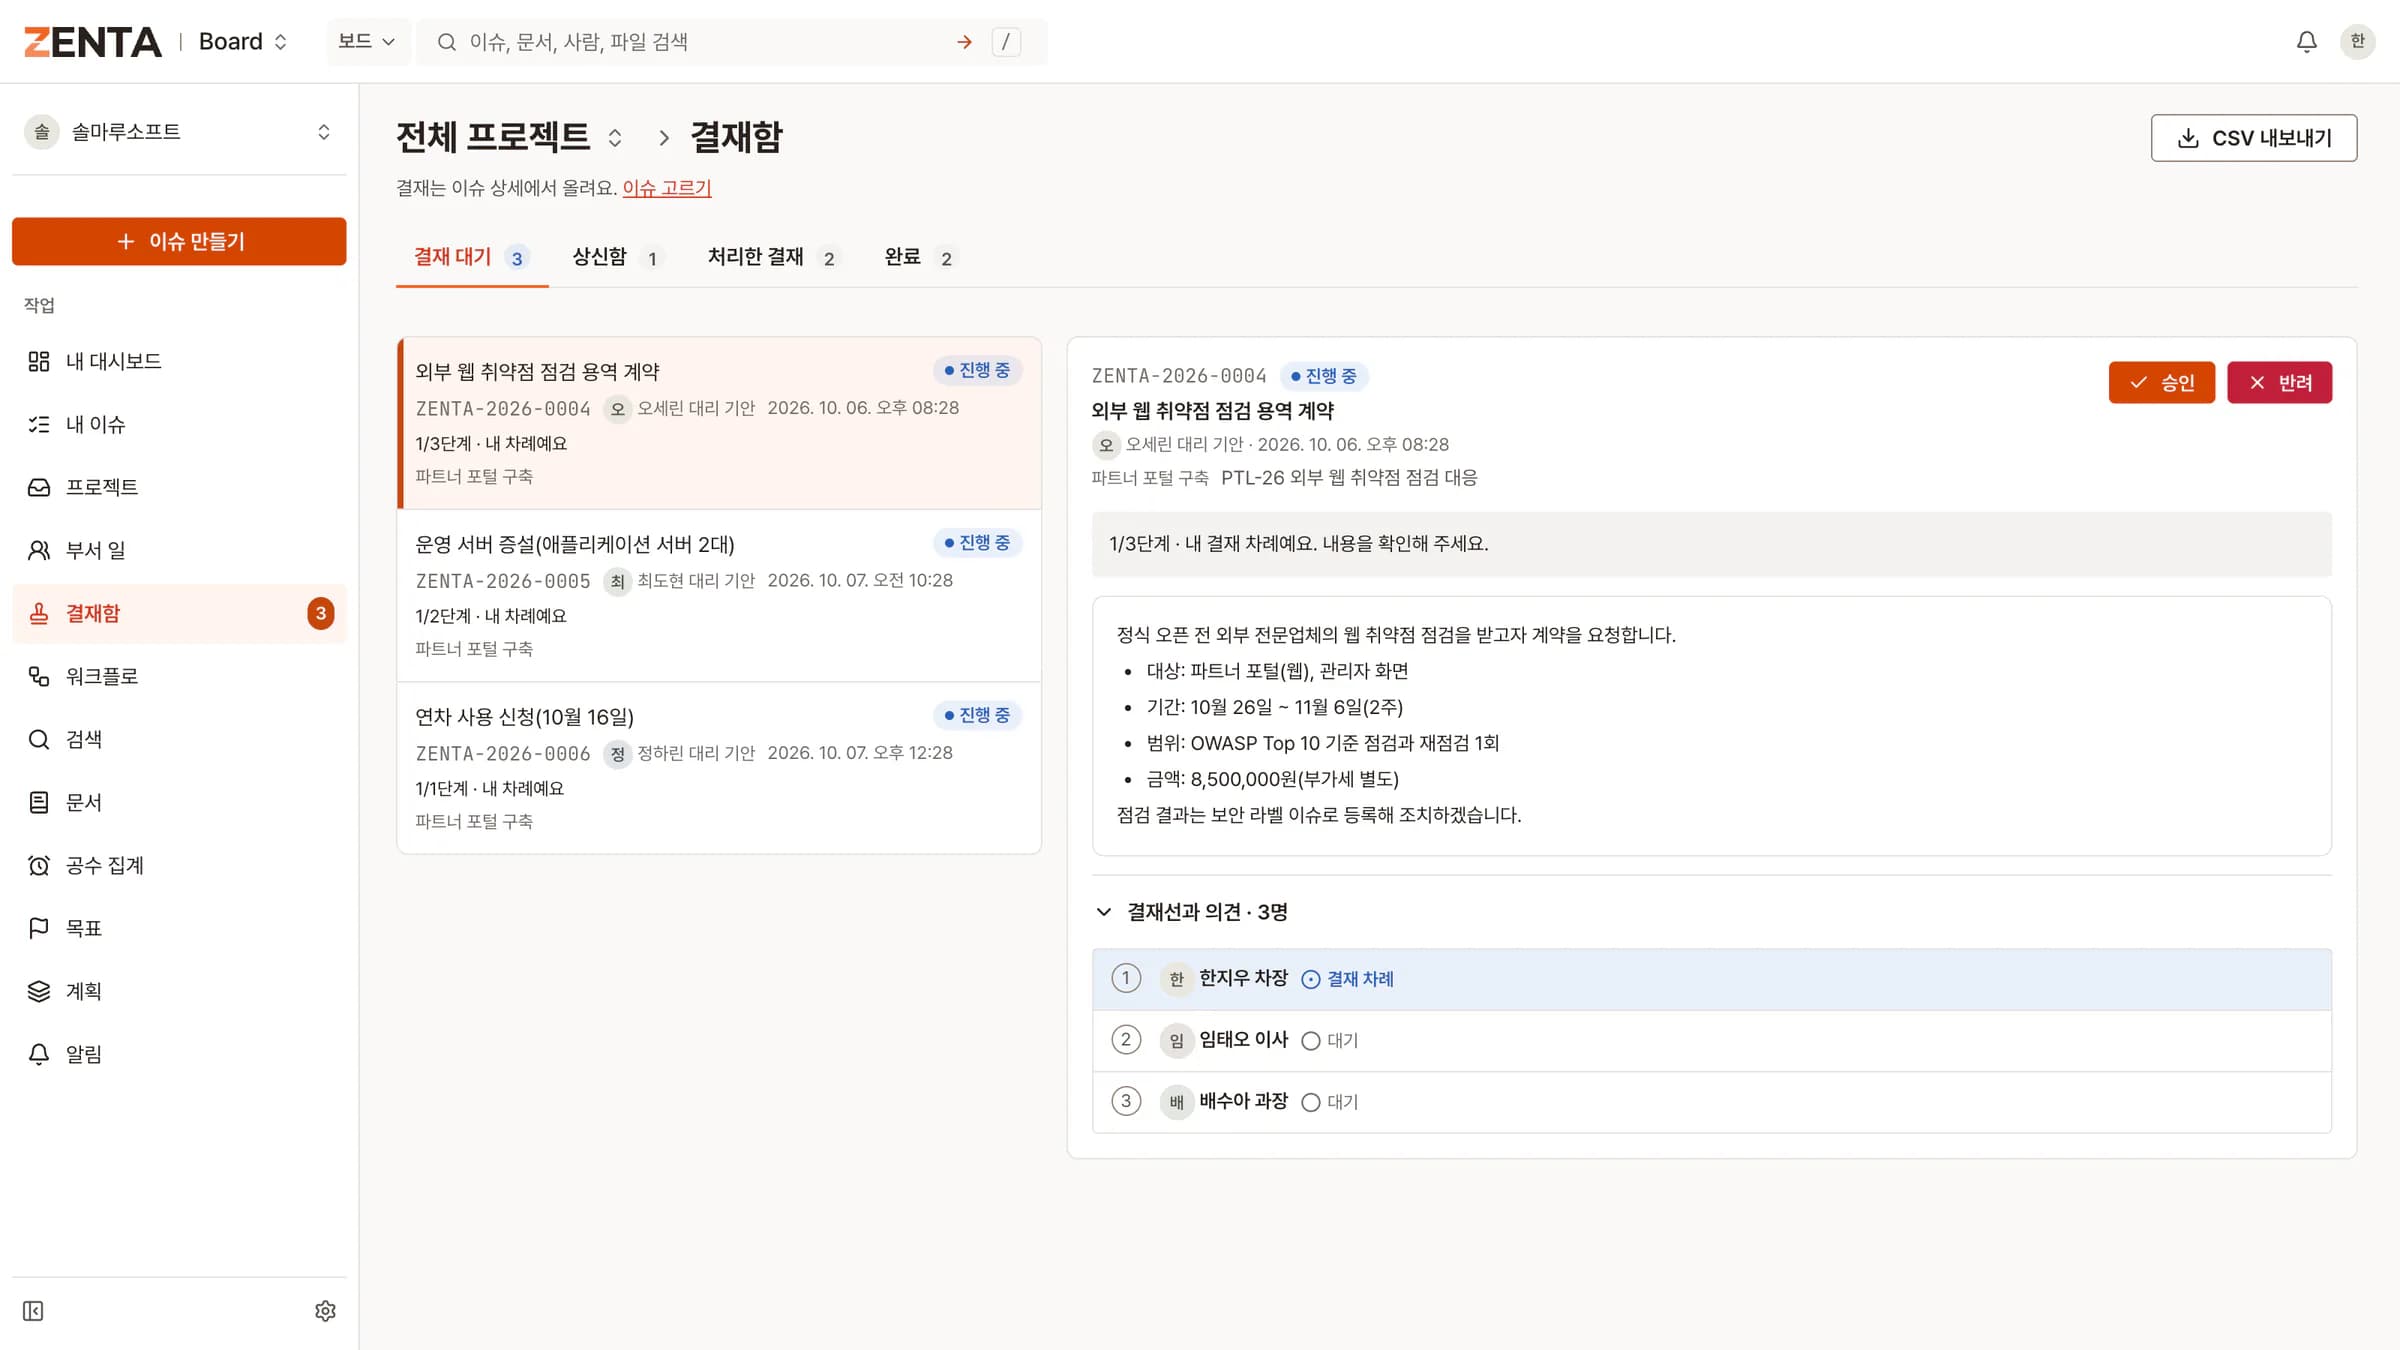
Task: Open 워크플로 page
Action: [179, 676]
